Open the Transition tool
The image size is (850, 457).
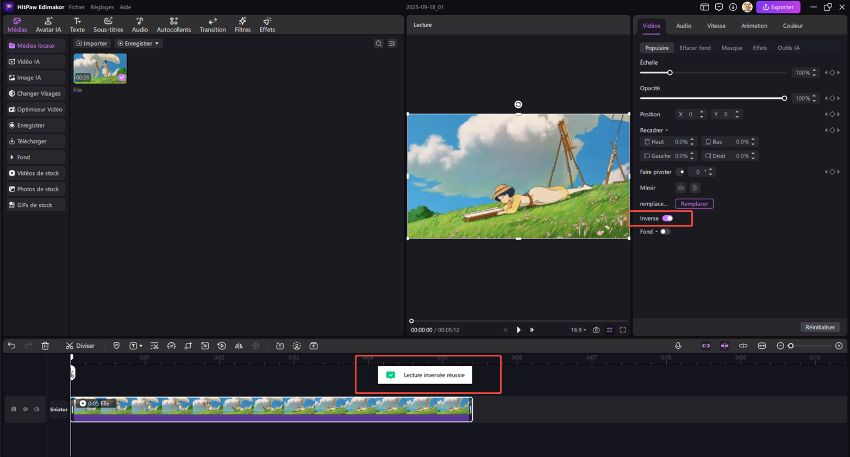point(212,25)
